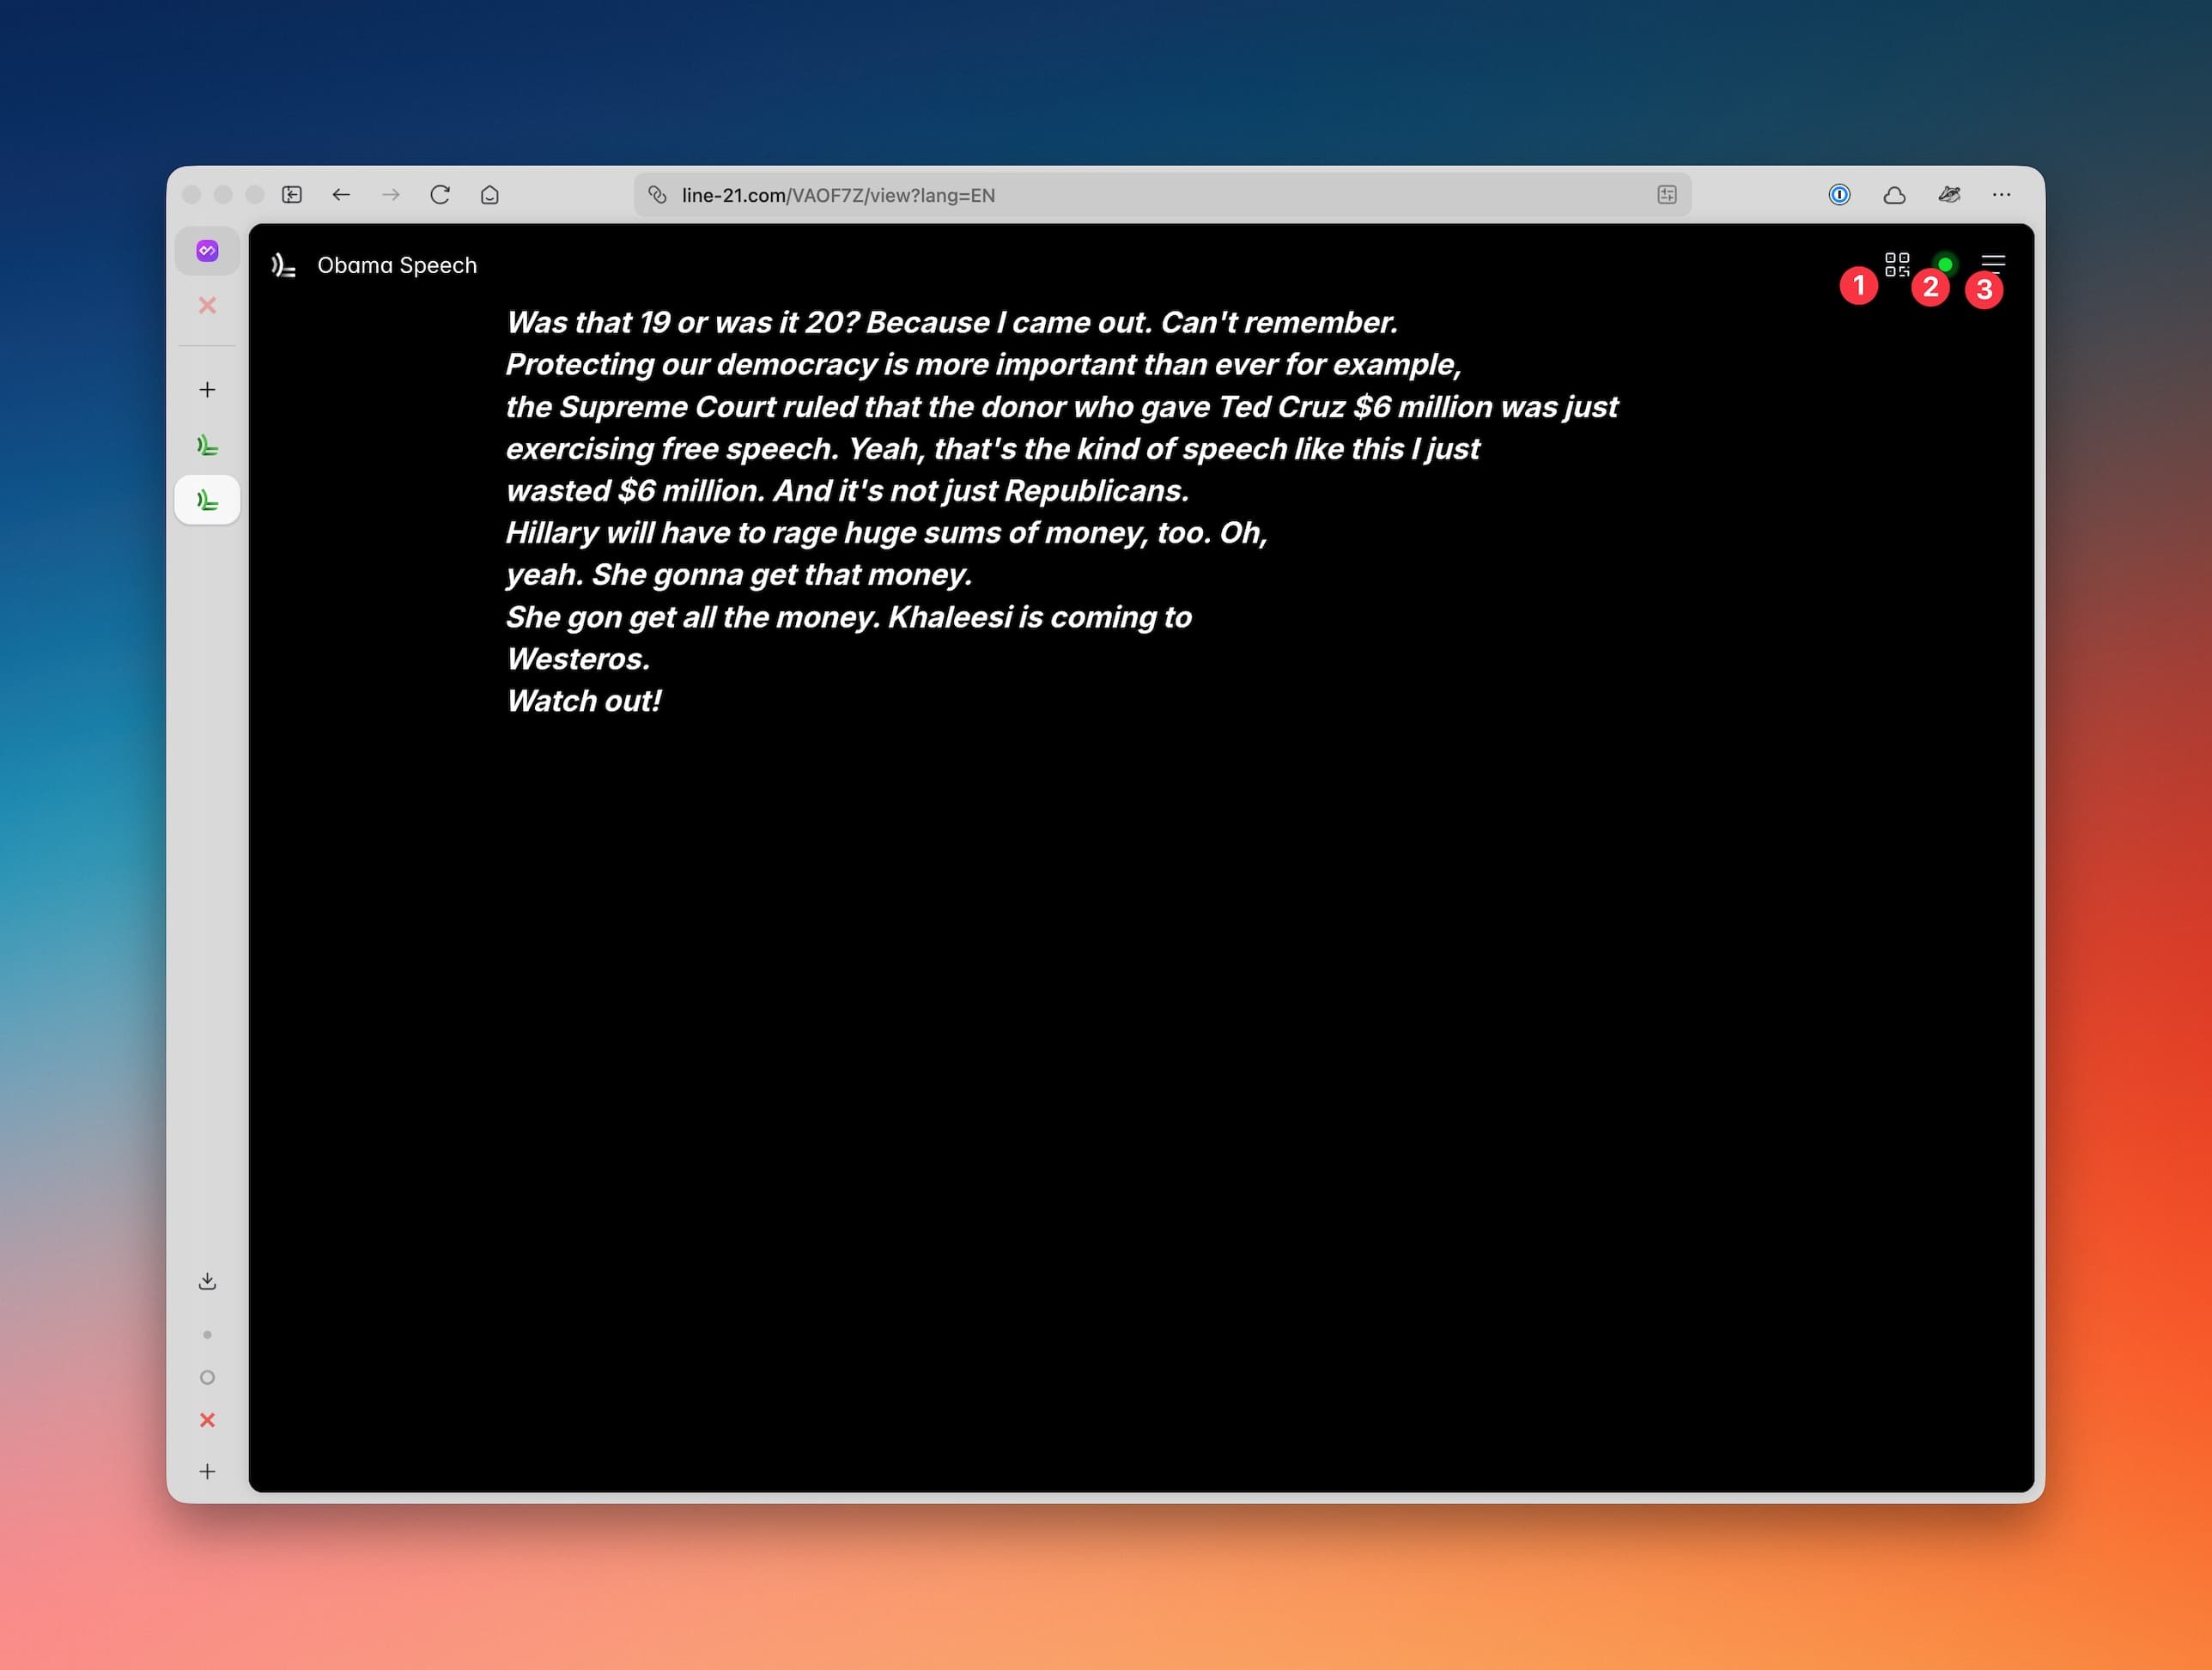Open a new tab with the plus button
The width and height of the screenshot is (2212, 1670).
(x=207, y=389)
